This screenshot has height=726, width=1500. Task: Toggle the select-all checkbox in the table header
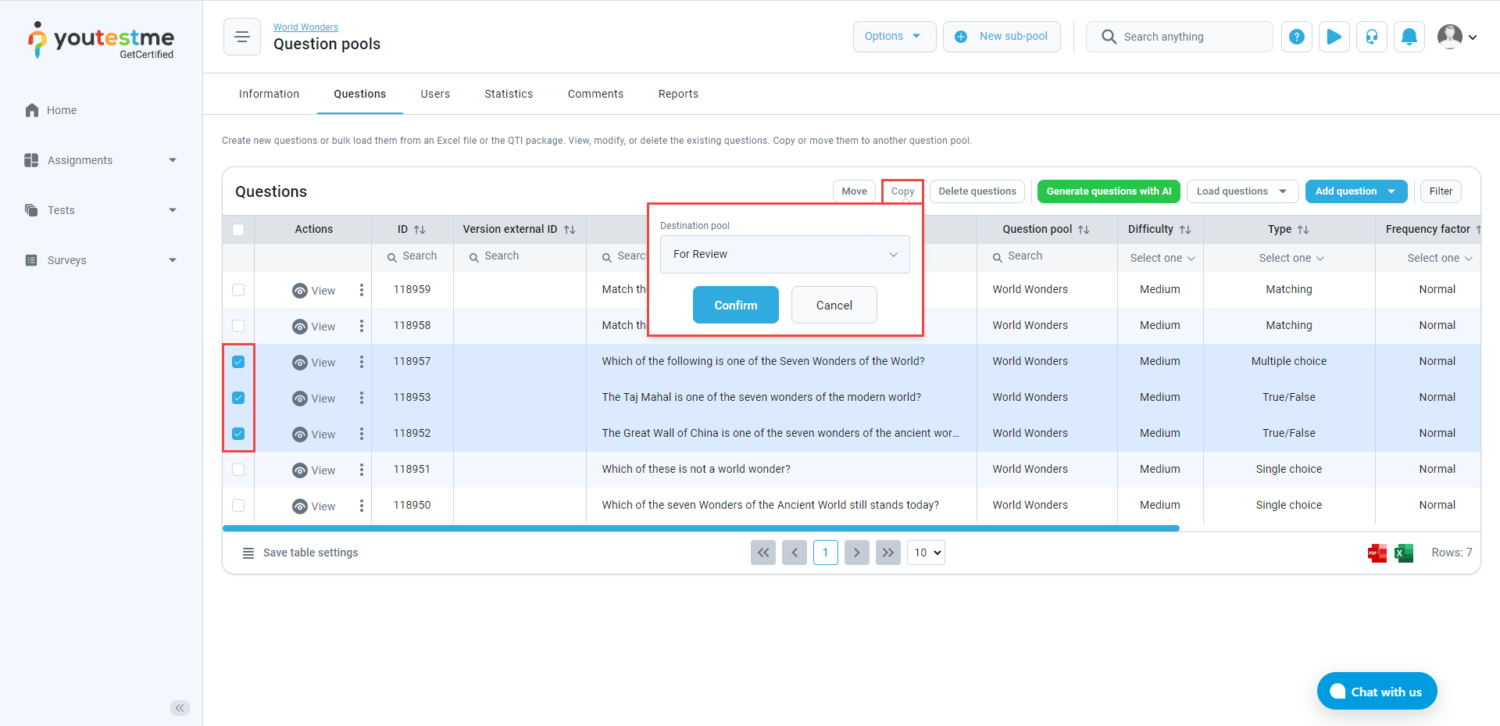coord(238,230)
